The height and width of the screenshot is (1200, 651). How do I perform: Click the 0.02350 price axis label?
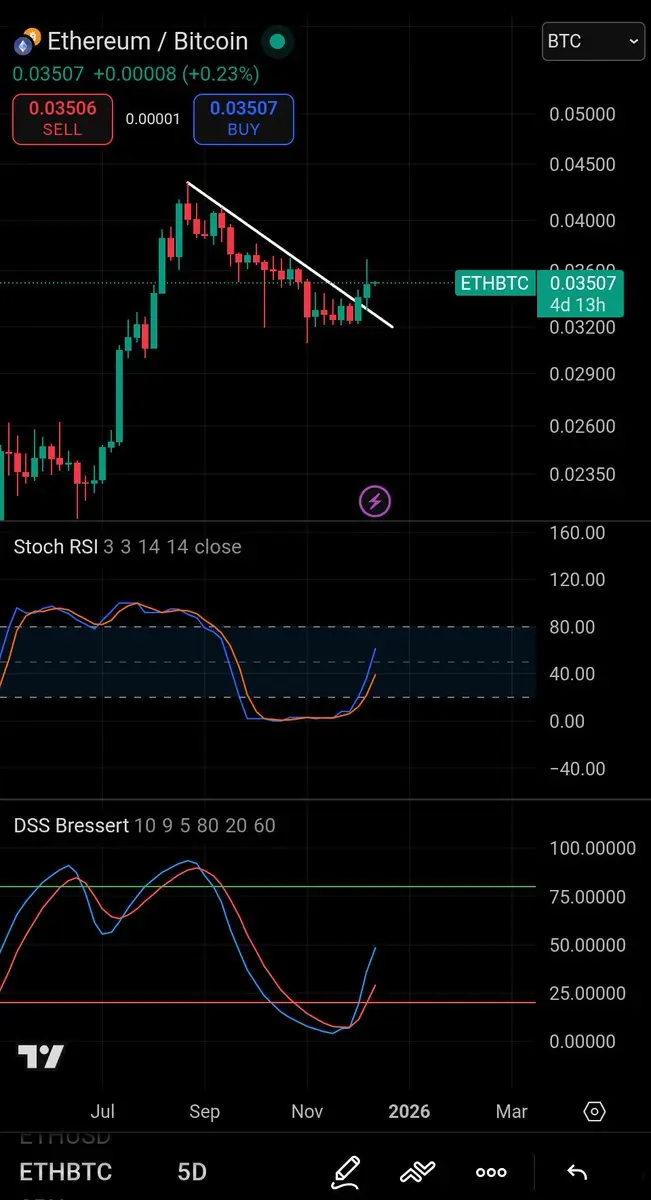coord(583,475)
